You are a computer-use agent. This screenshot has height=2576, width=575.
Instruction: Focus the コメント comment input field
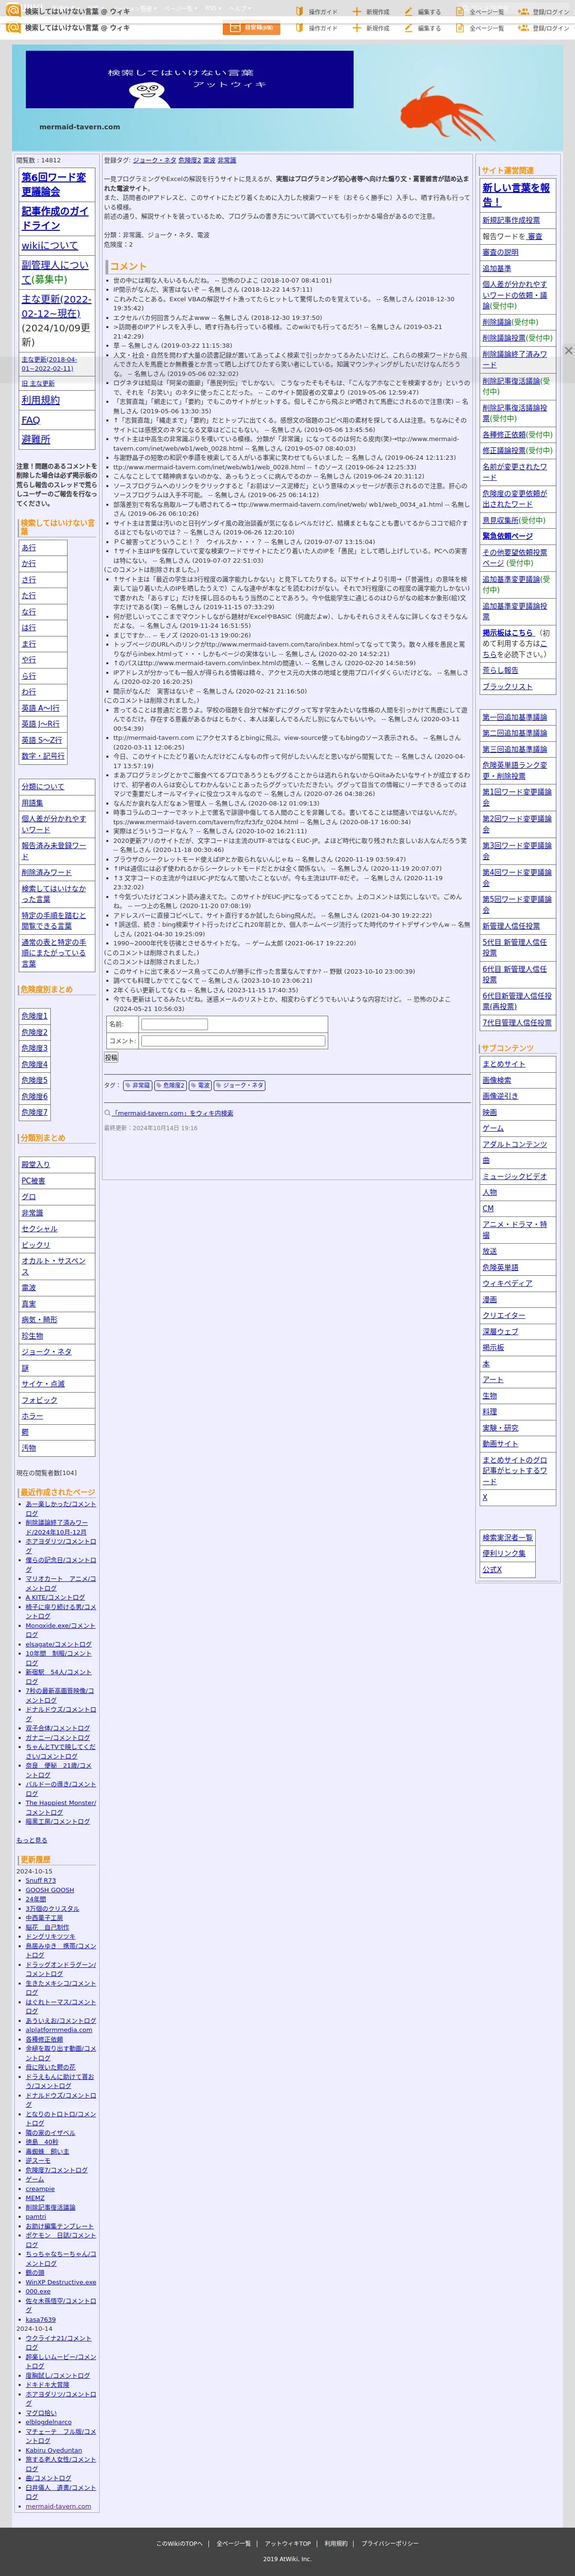(233, 1040)
